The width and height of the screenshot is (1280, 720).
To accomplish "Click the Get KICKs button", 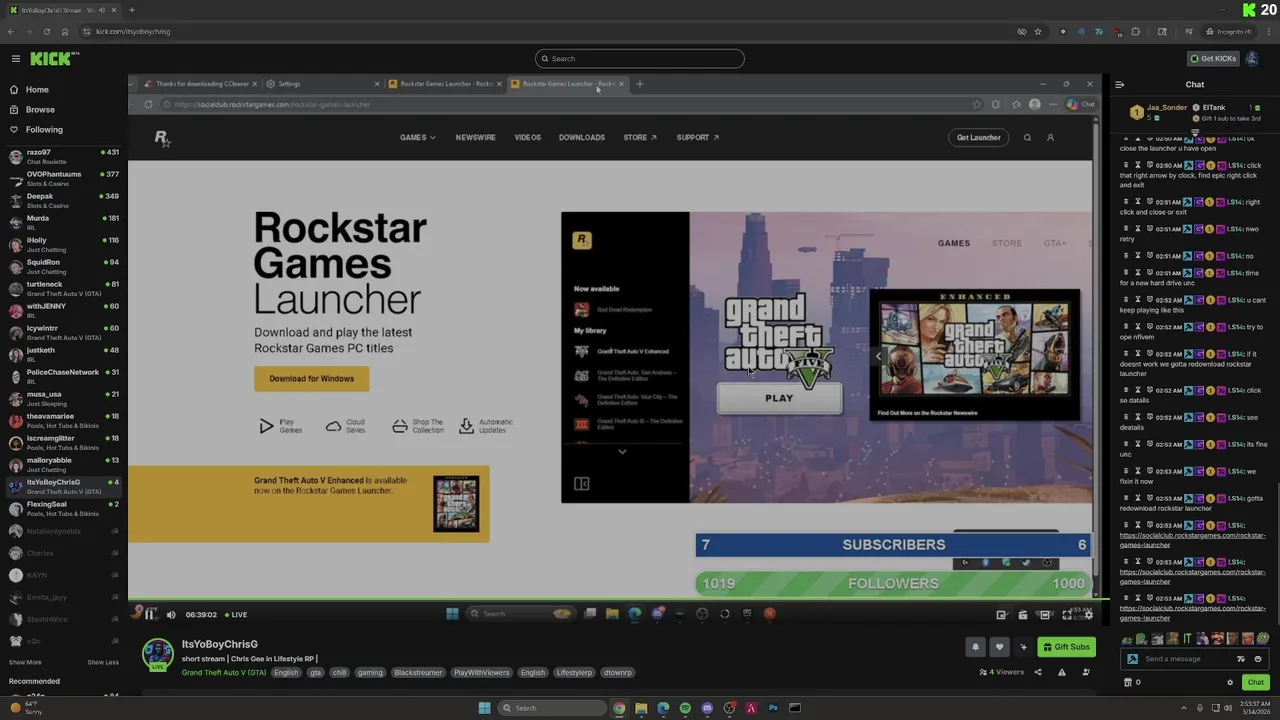I will [x=1213, y=58].
